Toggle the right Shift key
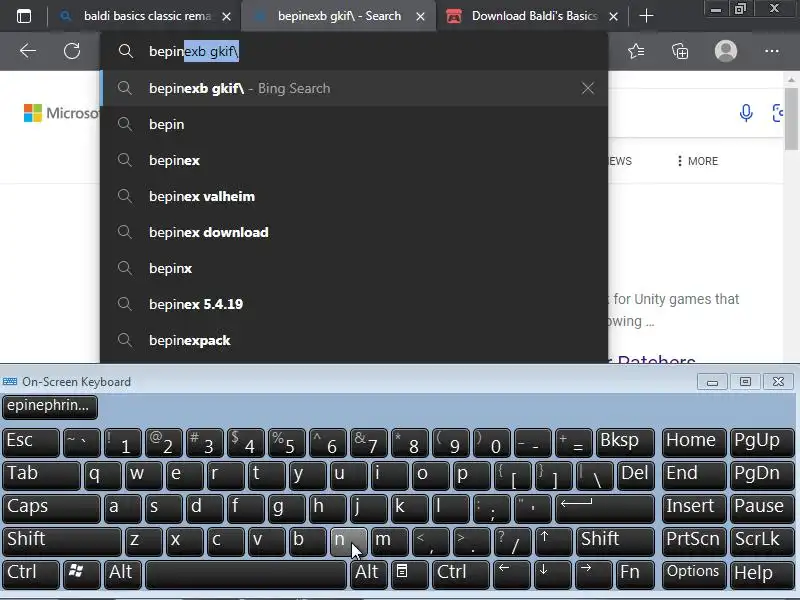This screenshot has width=800, height=600. 615,541
